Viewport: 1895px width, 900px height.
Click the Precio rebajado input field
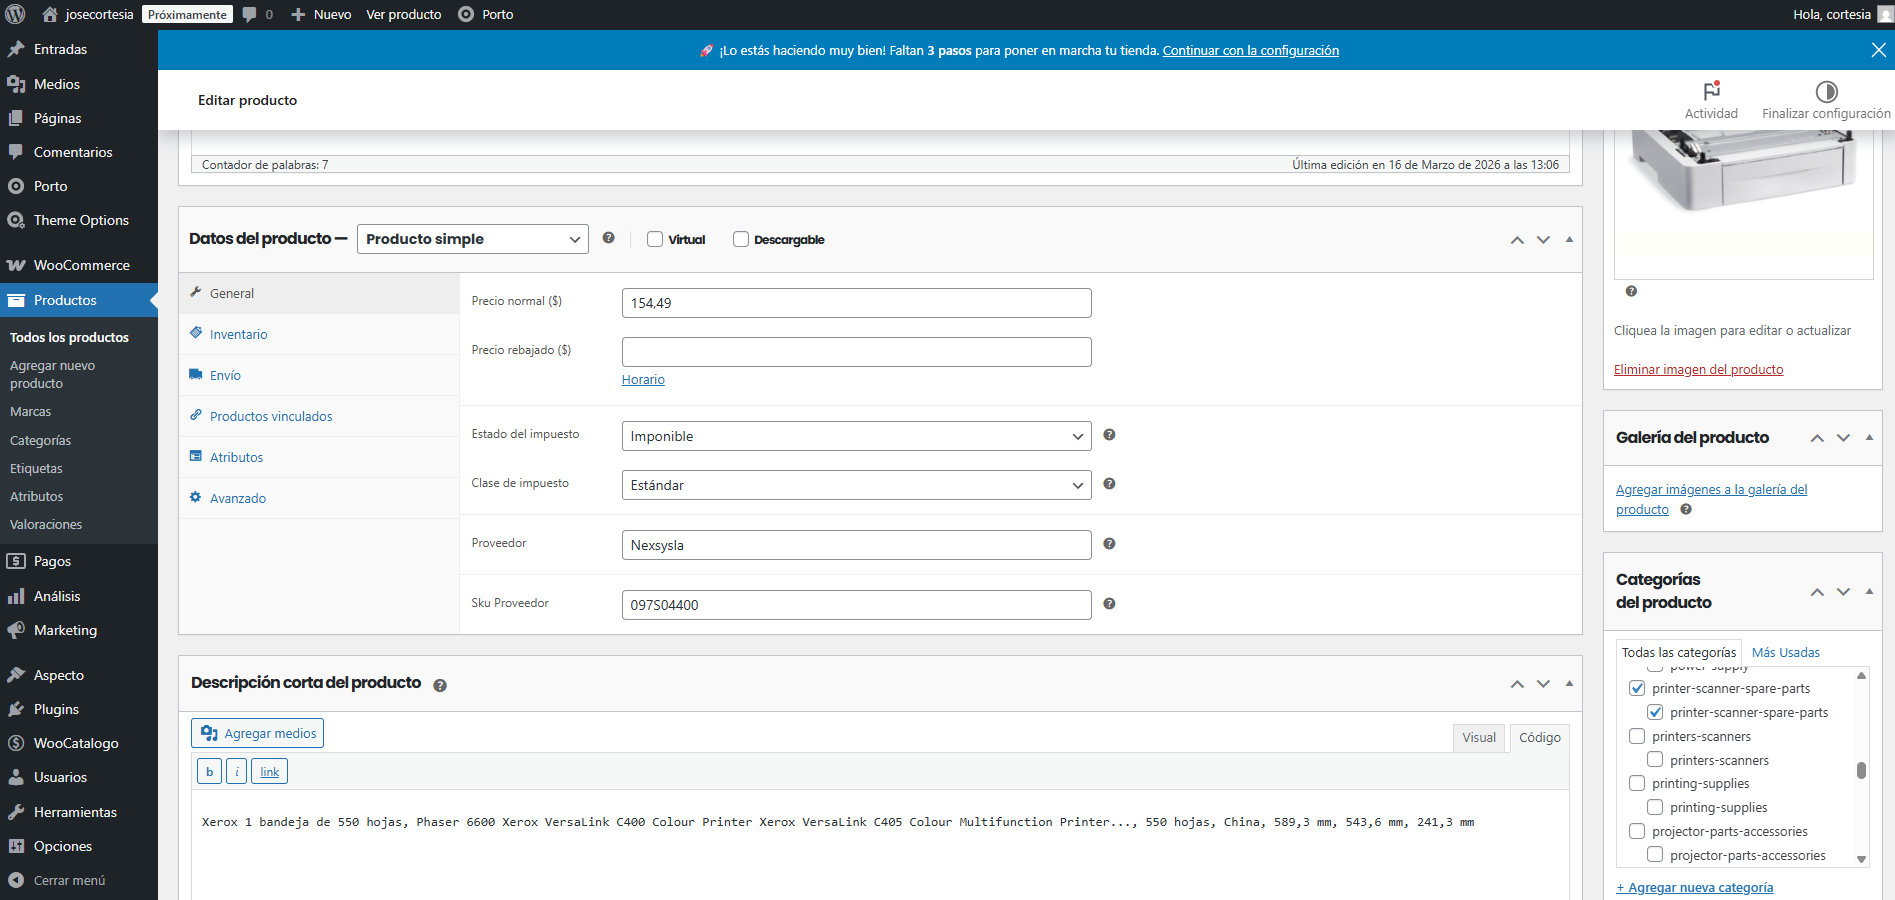[x=856, y=352]
